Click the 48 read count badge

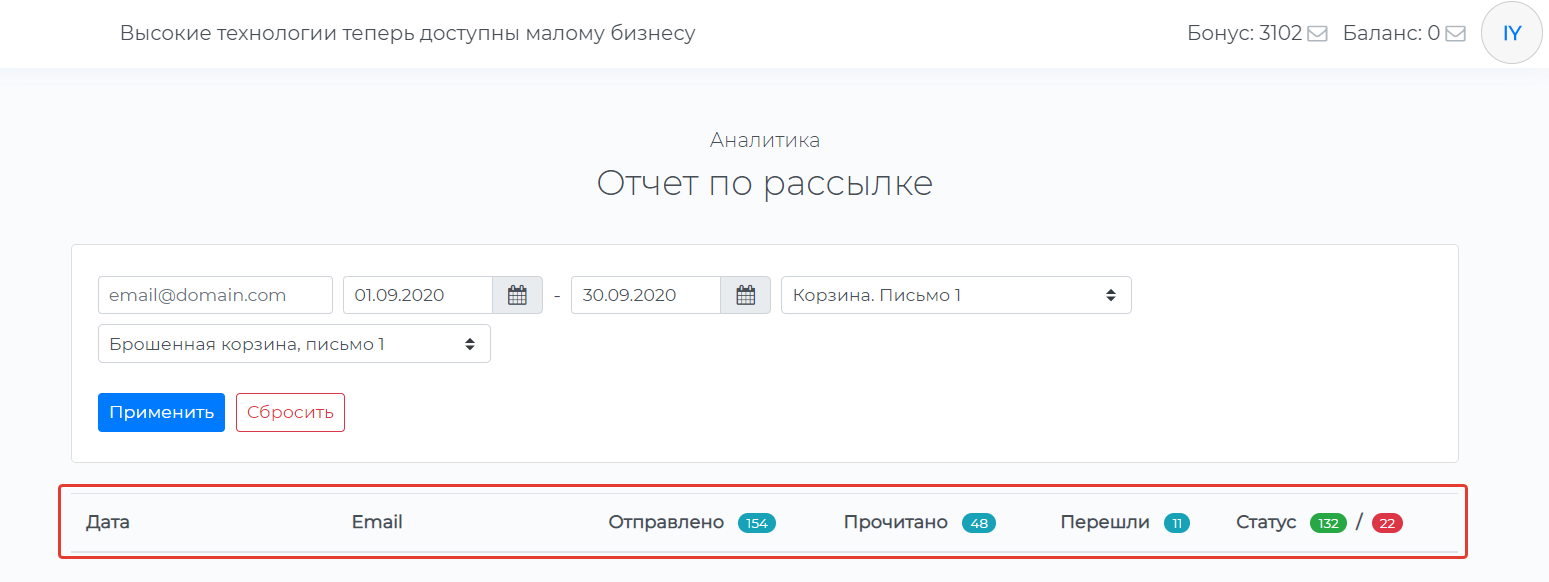978,523
